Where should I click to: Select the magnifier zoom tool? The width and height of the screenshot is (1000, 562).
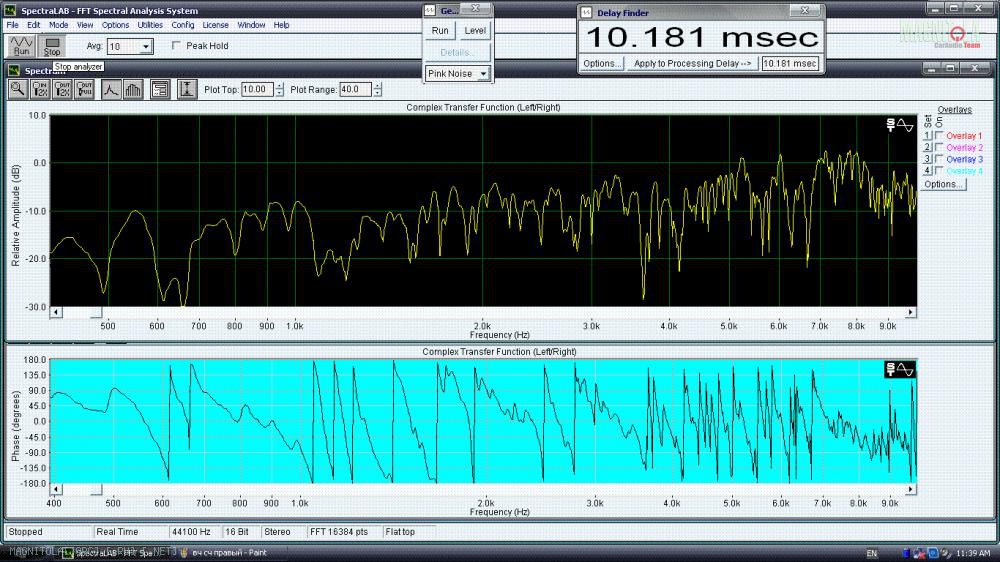point(17,89)
